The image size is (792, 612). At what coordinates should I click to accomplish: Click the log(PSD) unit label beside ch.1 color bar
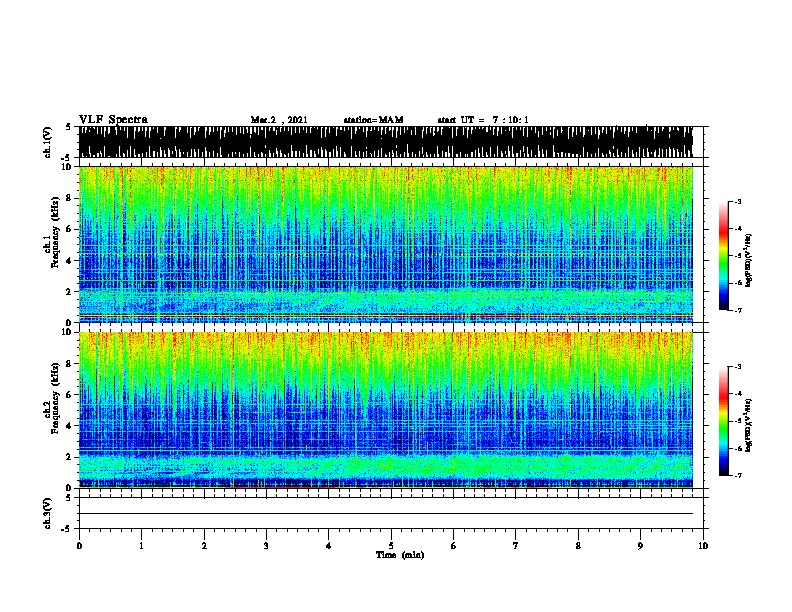tap(749, 261)
